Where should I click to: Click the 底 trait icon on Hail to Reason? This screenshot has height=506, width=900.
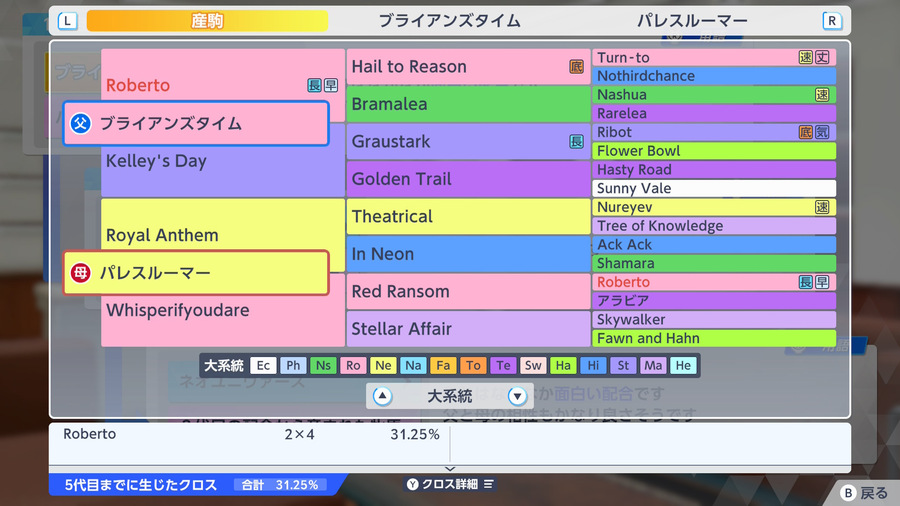click(576, 67)
